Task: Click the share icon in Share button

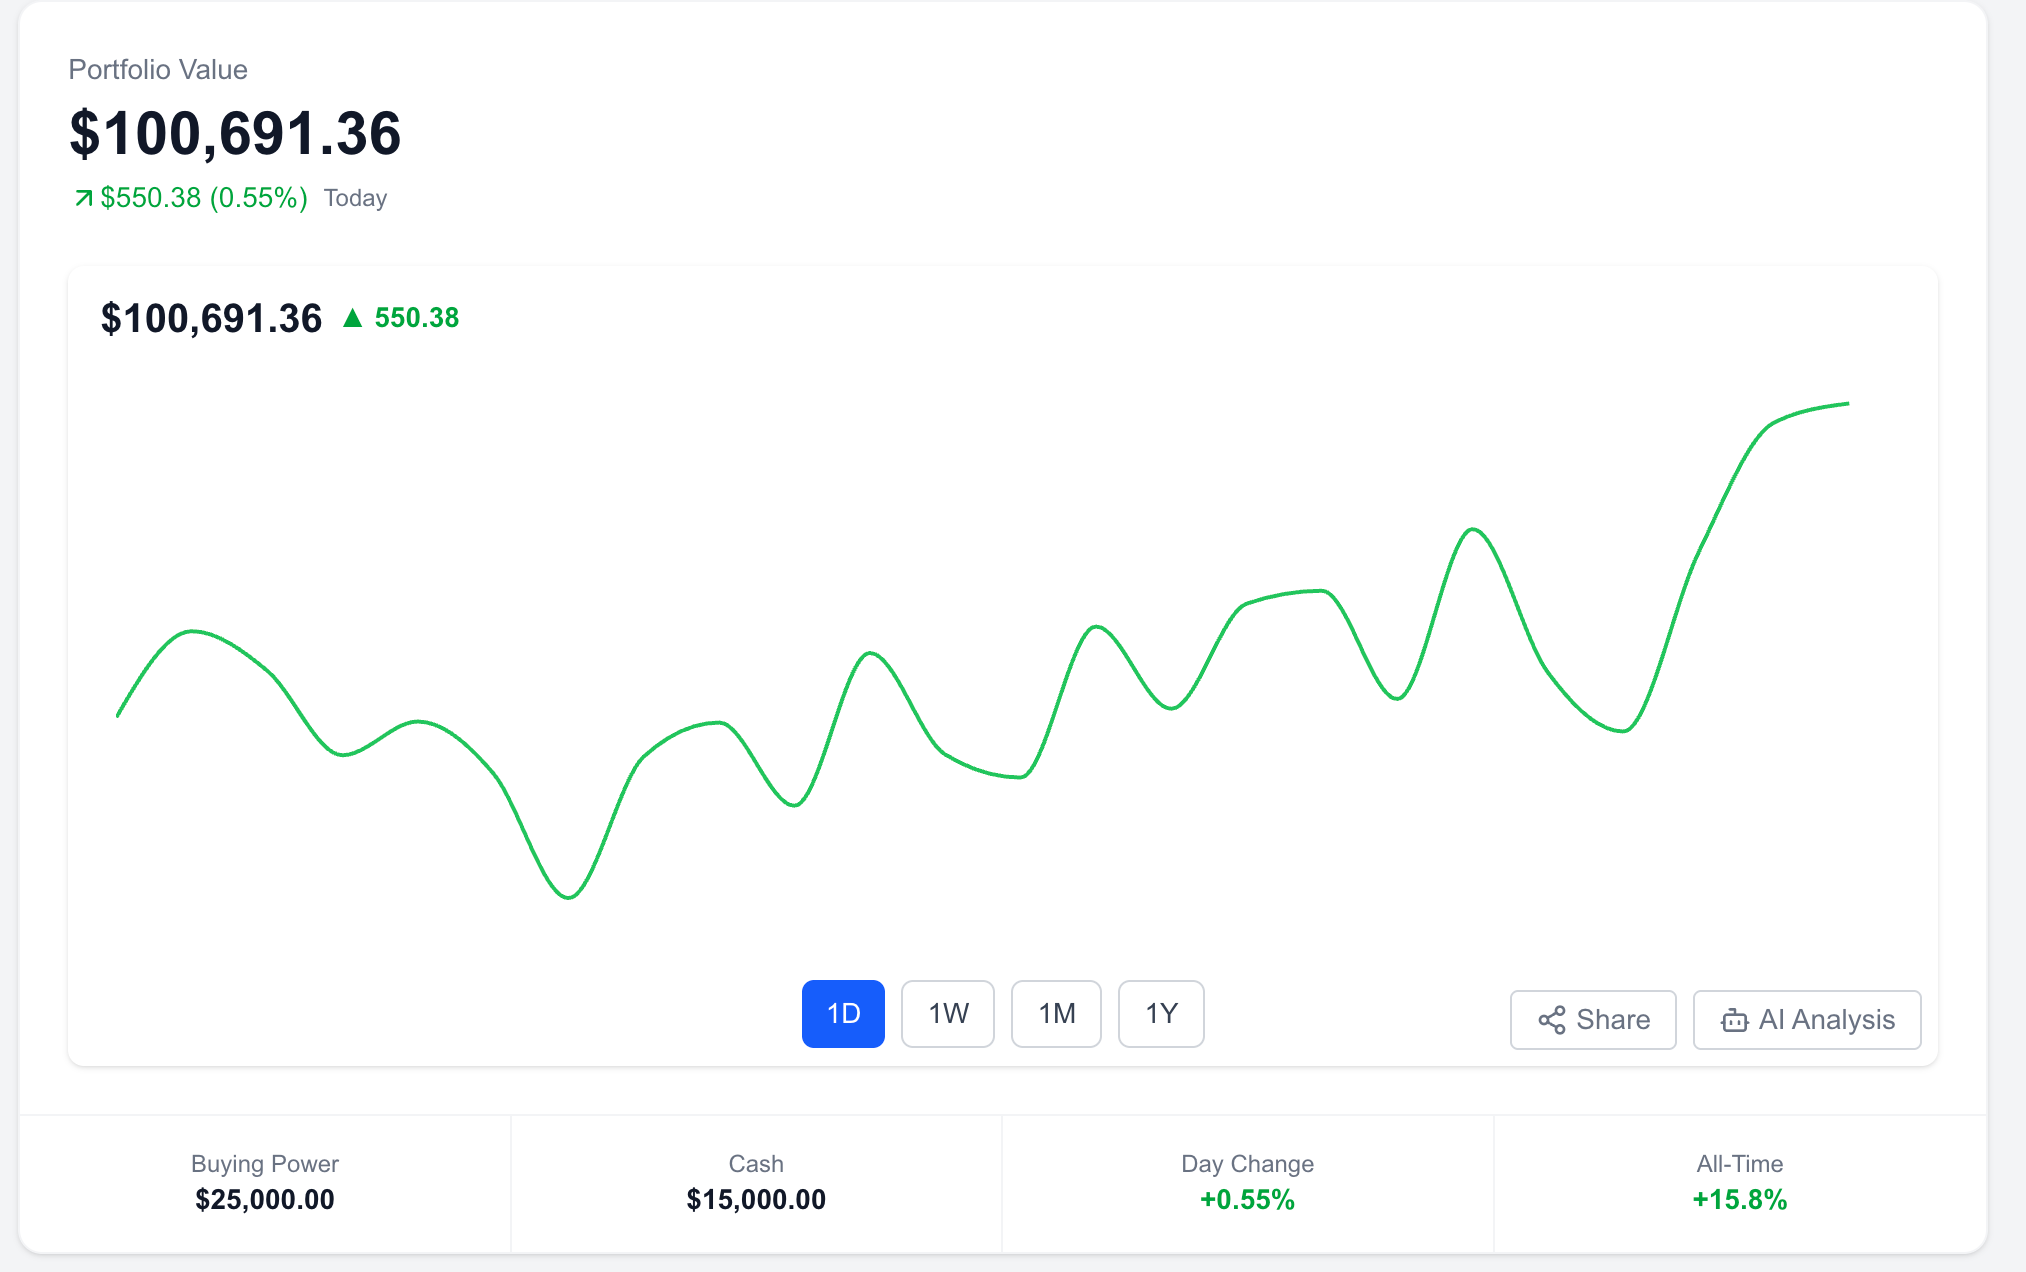Action: pyautogui.click(x=1551, y=1020)
